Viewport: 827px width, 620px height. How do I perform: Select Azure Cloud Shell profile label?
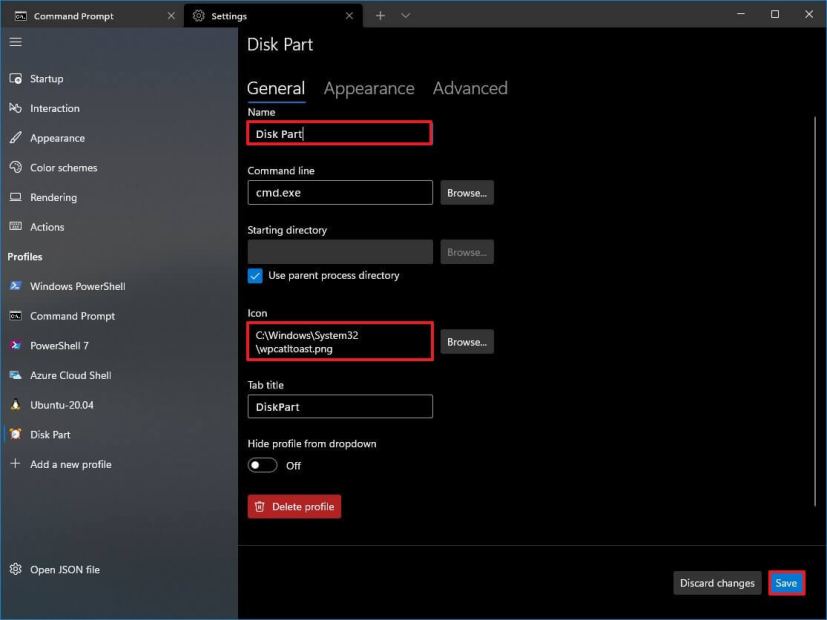[71, 375]
